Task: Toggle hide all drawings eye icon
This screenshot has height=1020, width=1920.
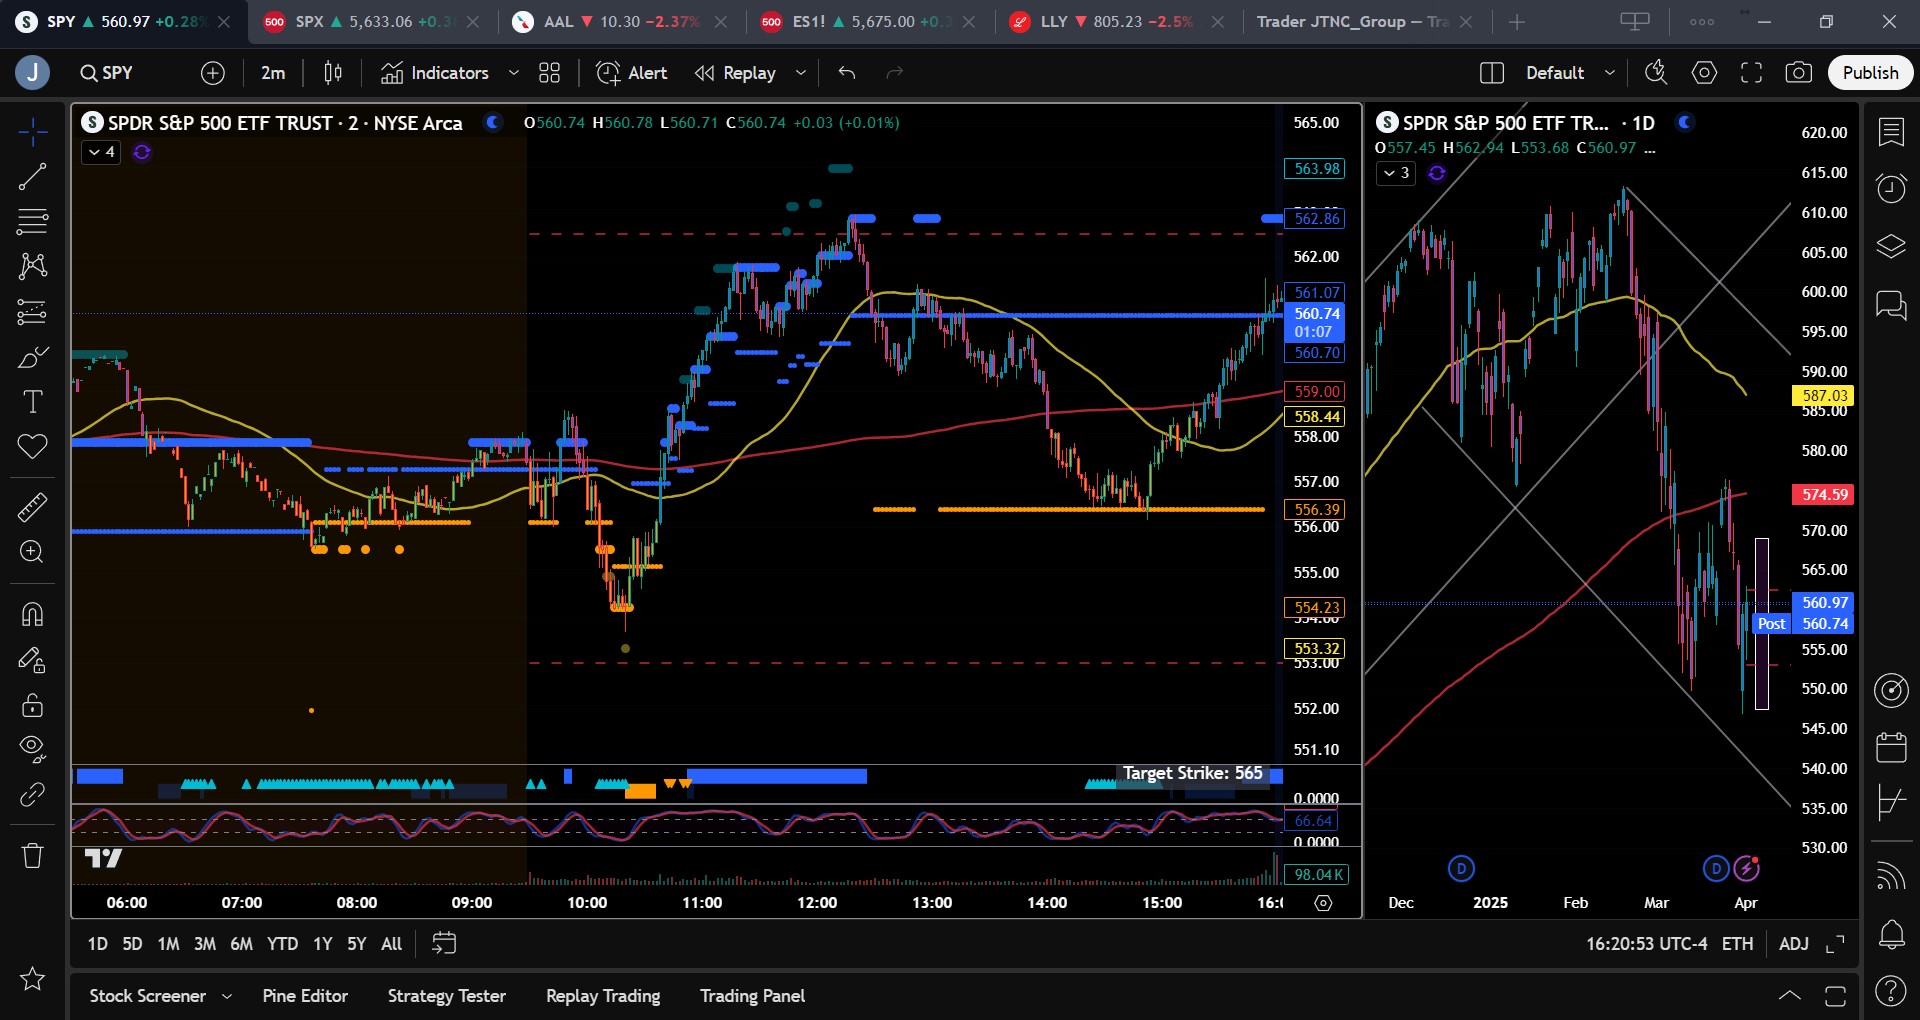Action: click(x=32, y=749)
